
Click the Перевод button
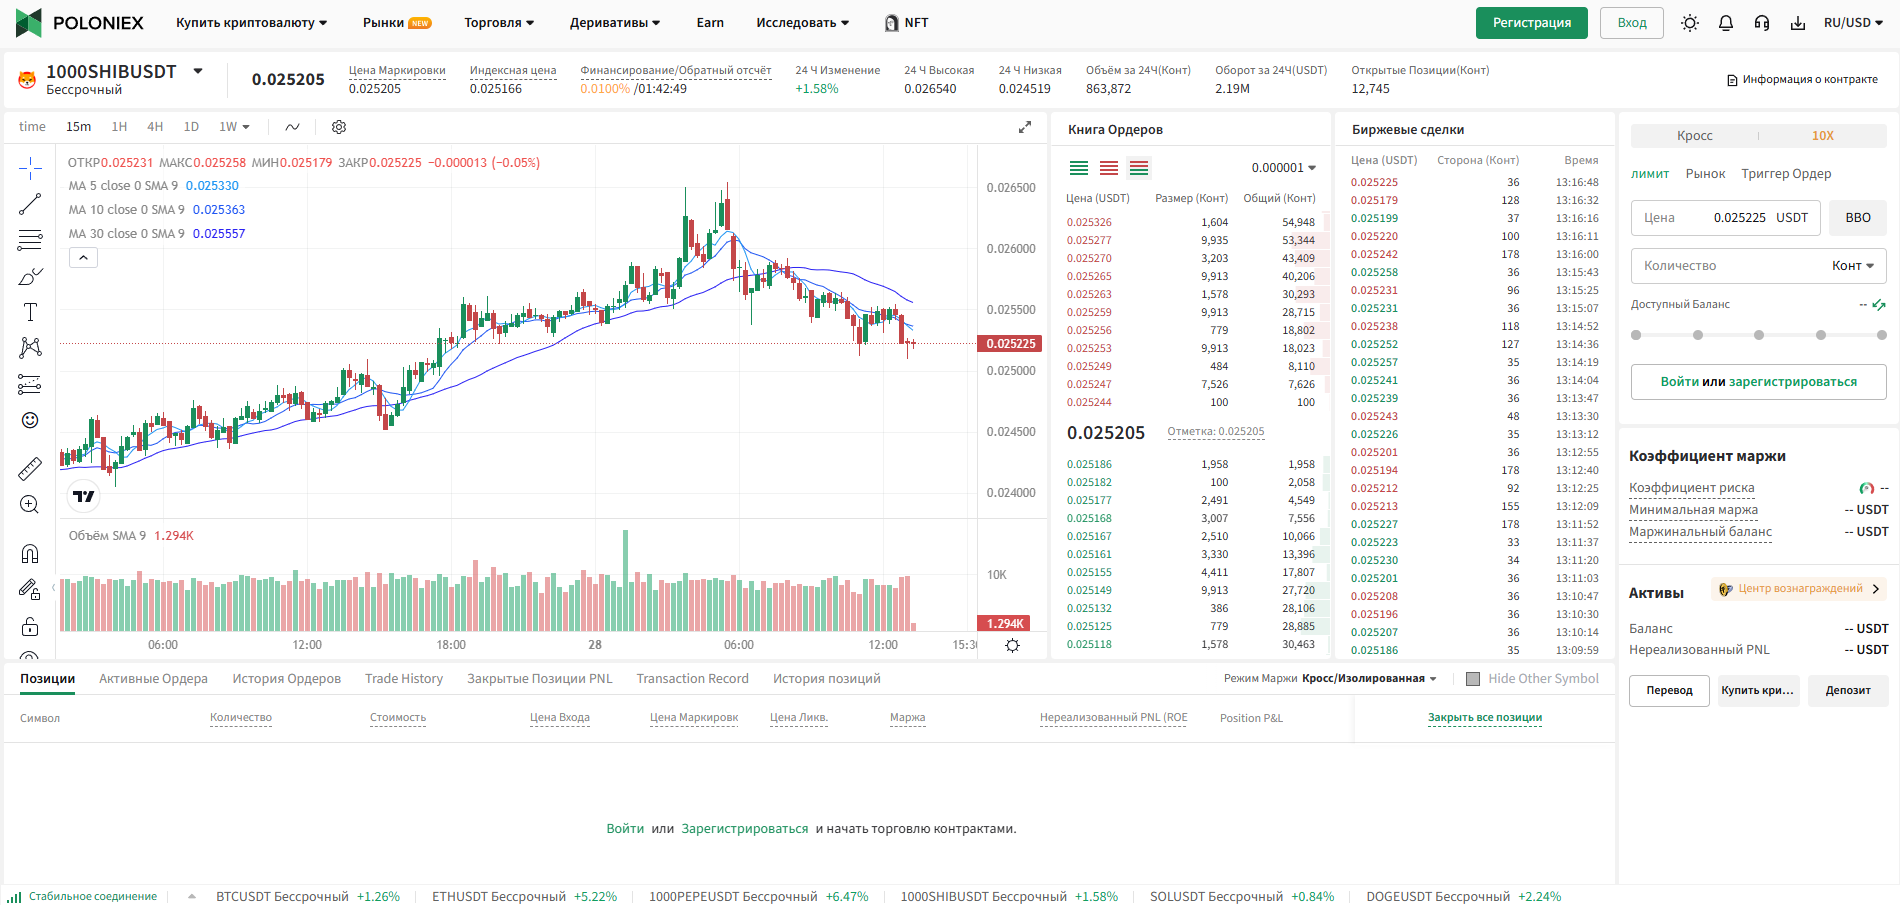(1670, 691)
